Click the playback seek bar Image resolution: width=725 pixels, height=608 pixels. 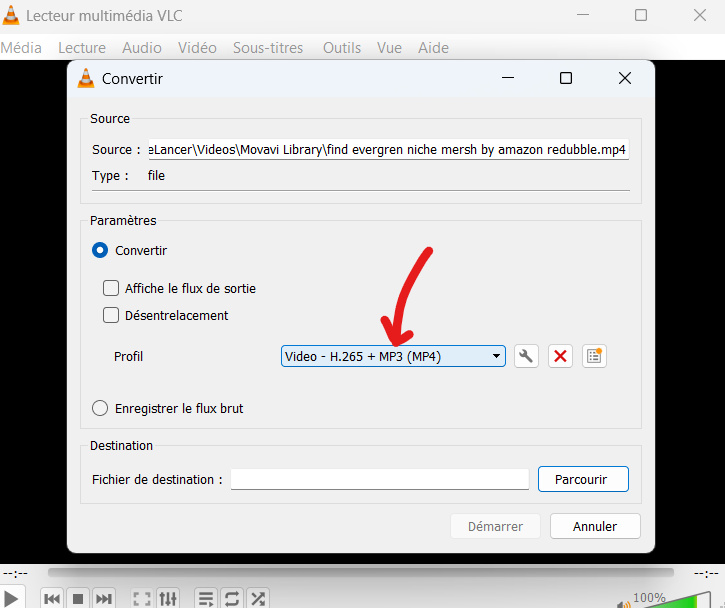tap(361, 573)
